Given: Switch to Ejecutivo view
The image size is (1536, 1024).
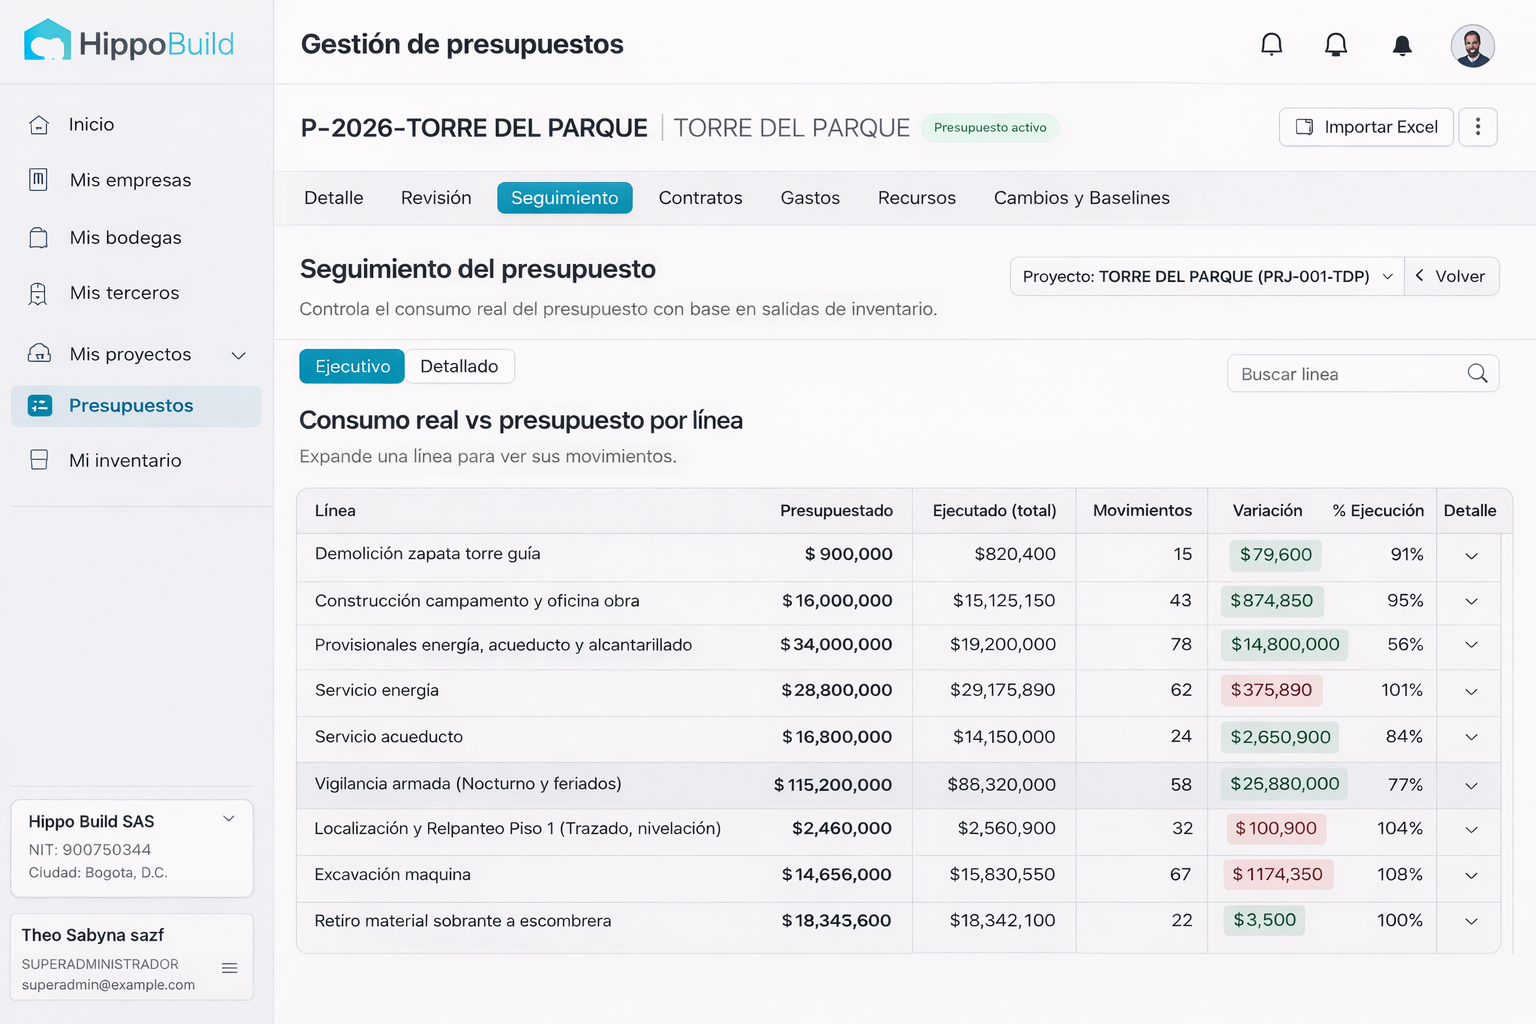Looking at the screenshot, I should coord(352,367).
